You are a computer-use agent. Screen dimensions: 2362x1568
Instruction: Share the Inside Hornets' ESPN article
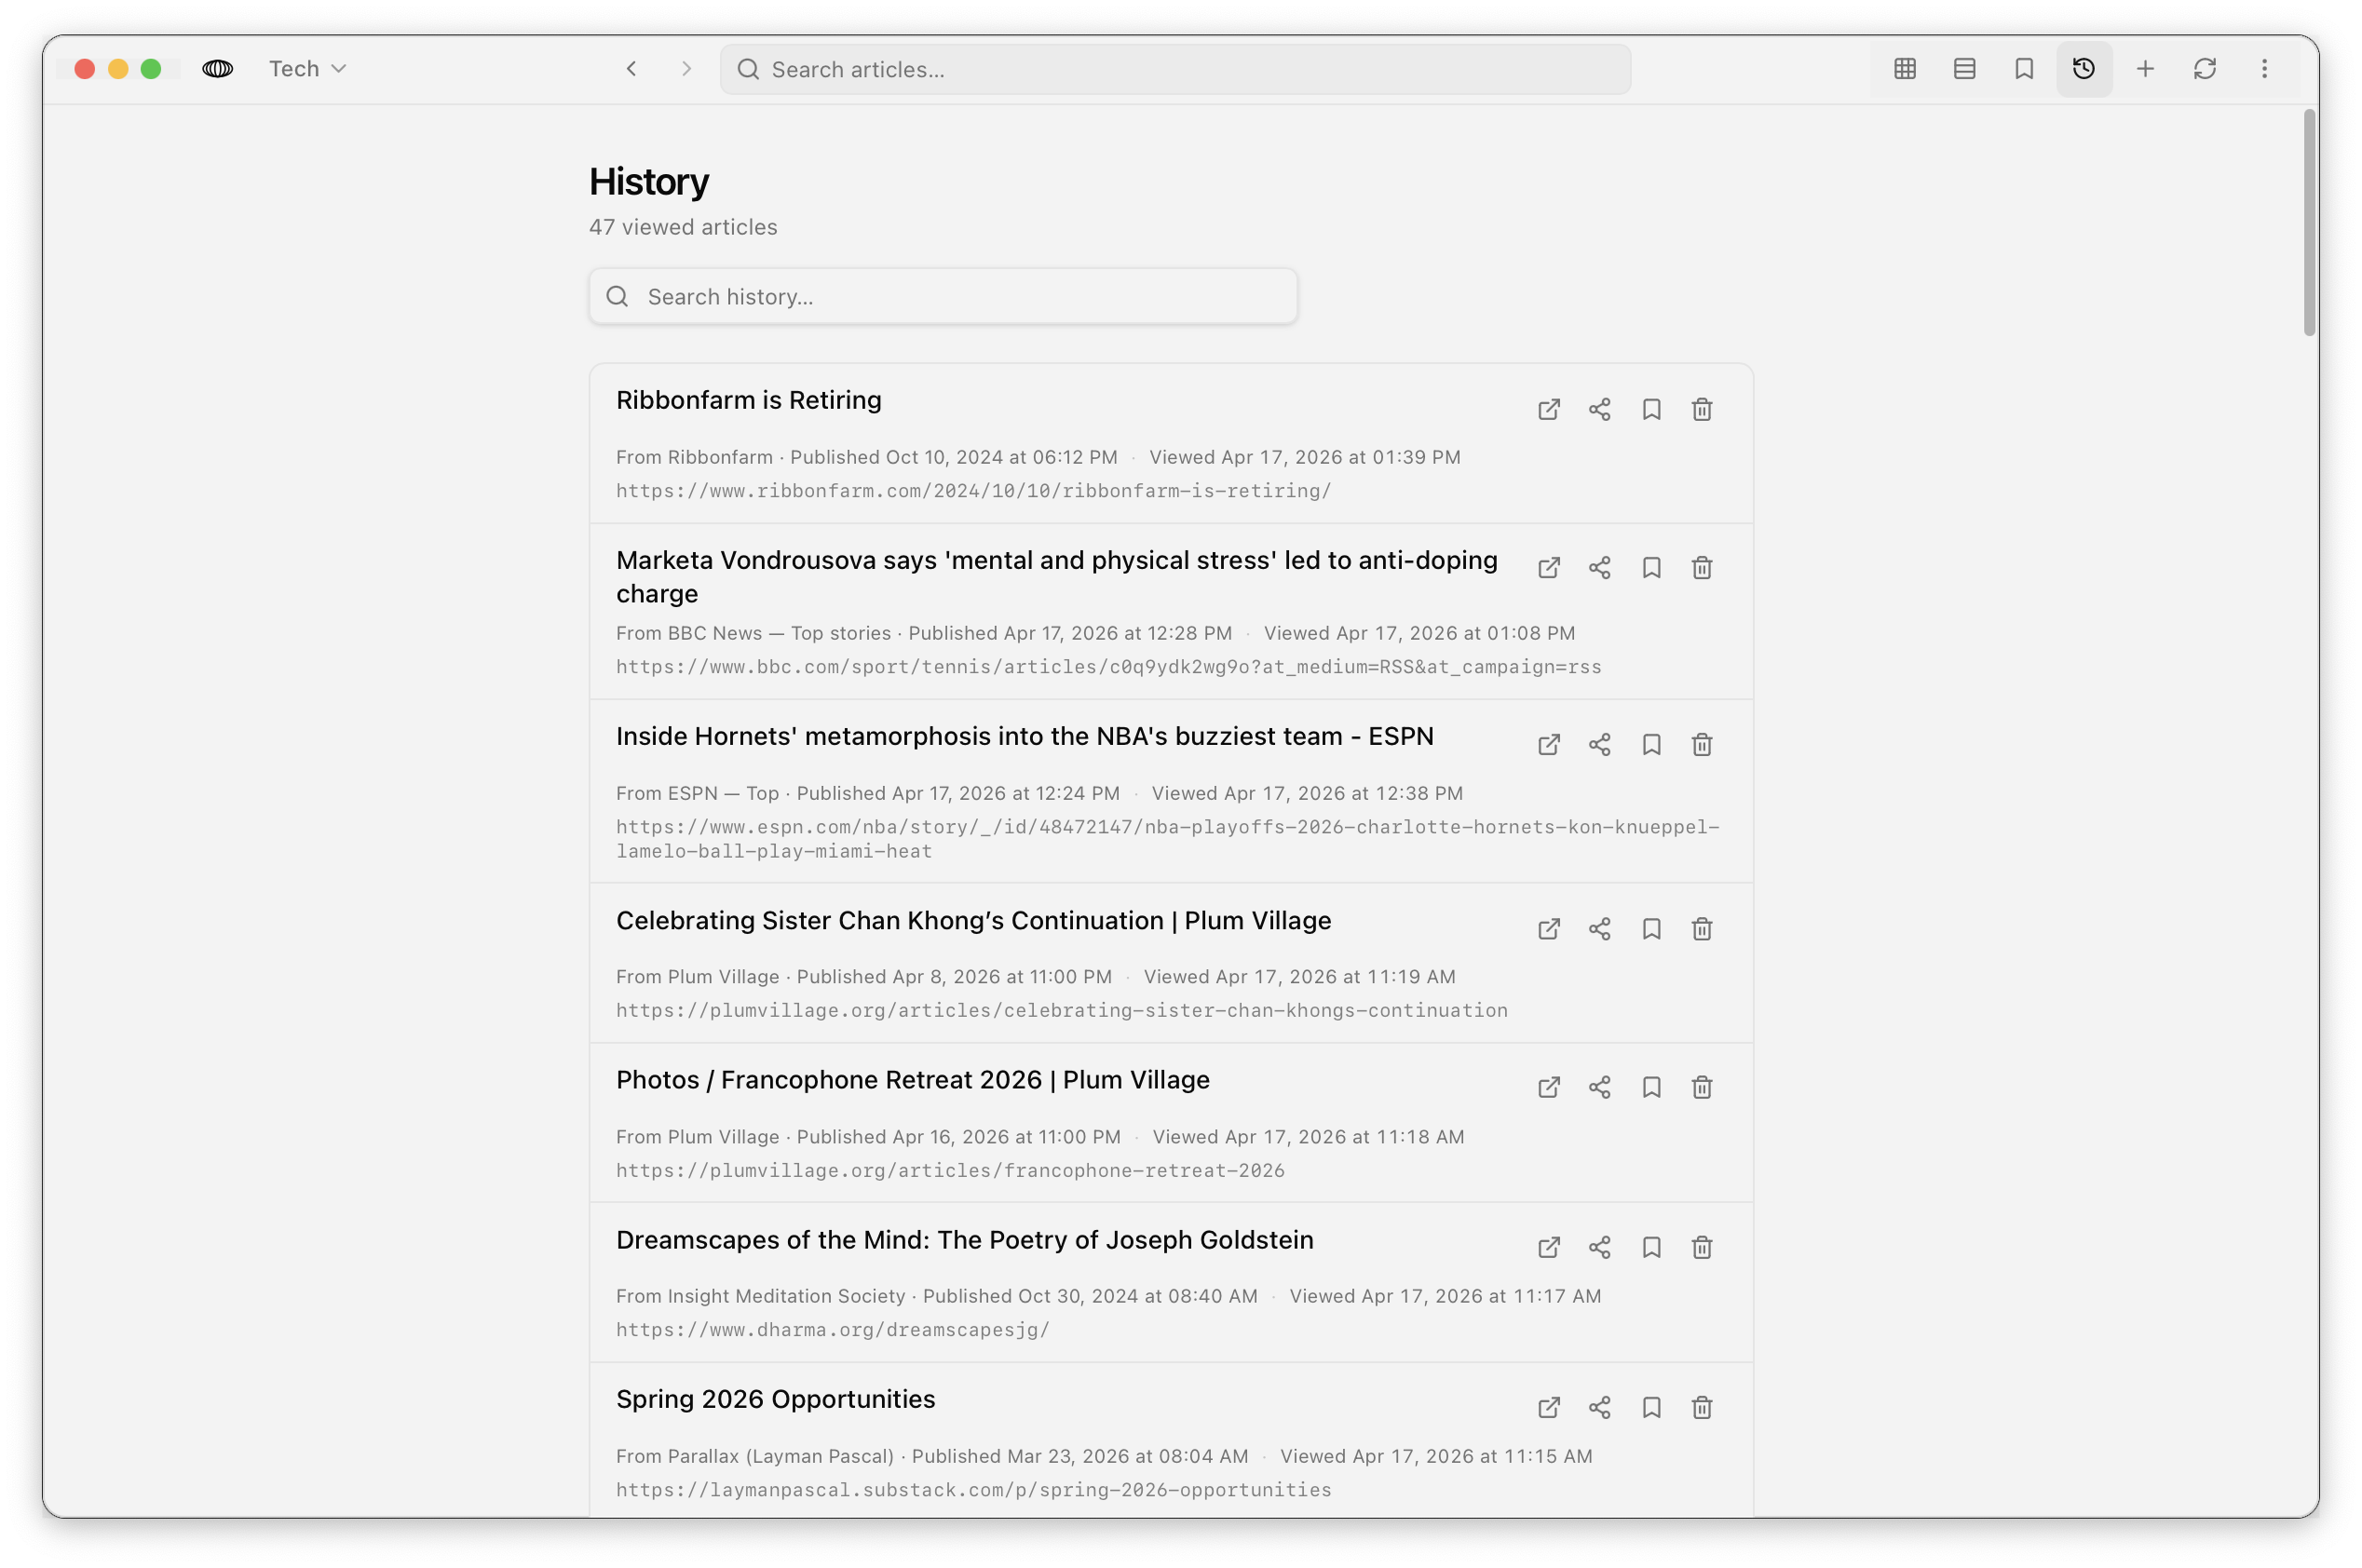[1600, 745]
